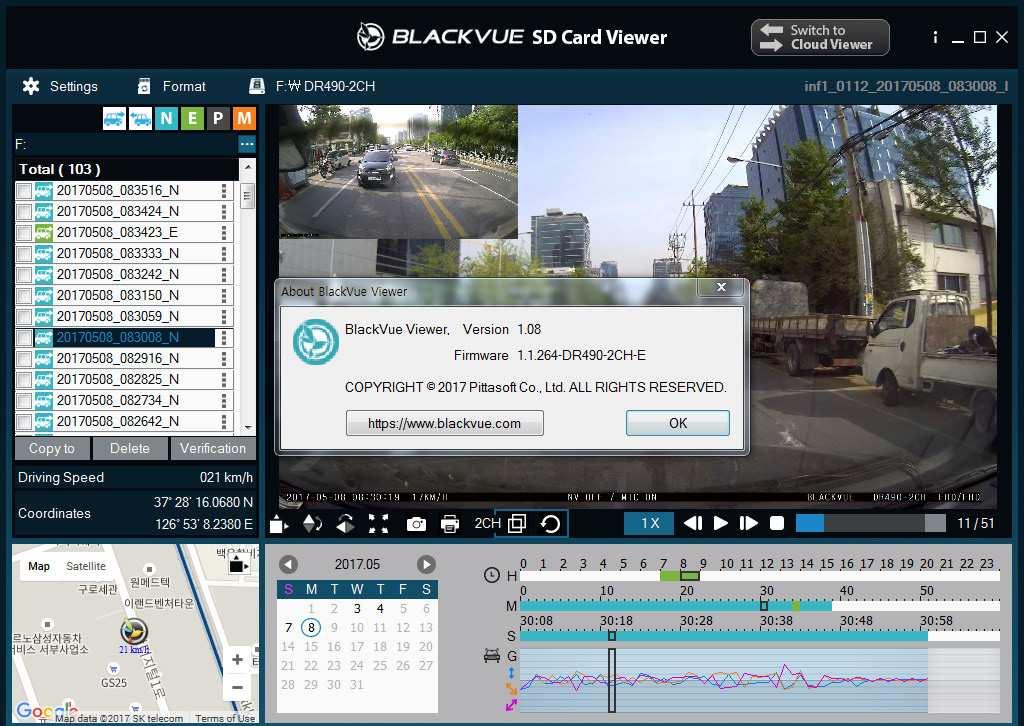Open options menu for 20170508_083059_N
The height and width of the screenshot is (726, 1024).
224,317
